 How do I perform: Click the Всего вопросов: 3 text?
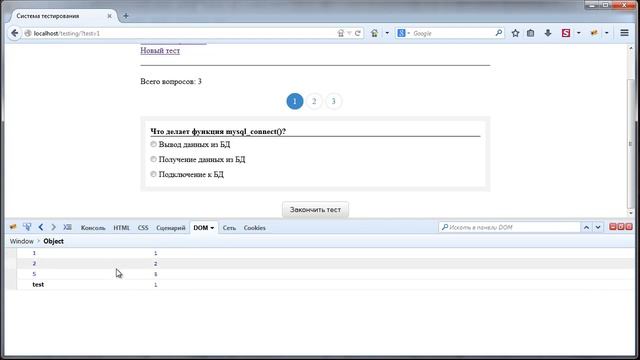coord(171,81)
